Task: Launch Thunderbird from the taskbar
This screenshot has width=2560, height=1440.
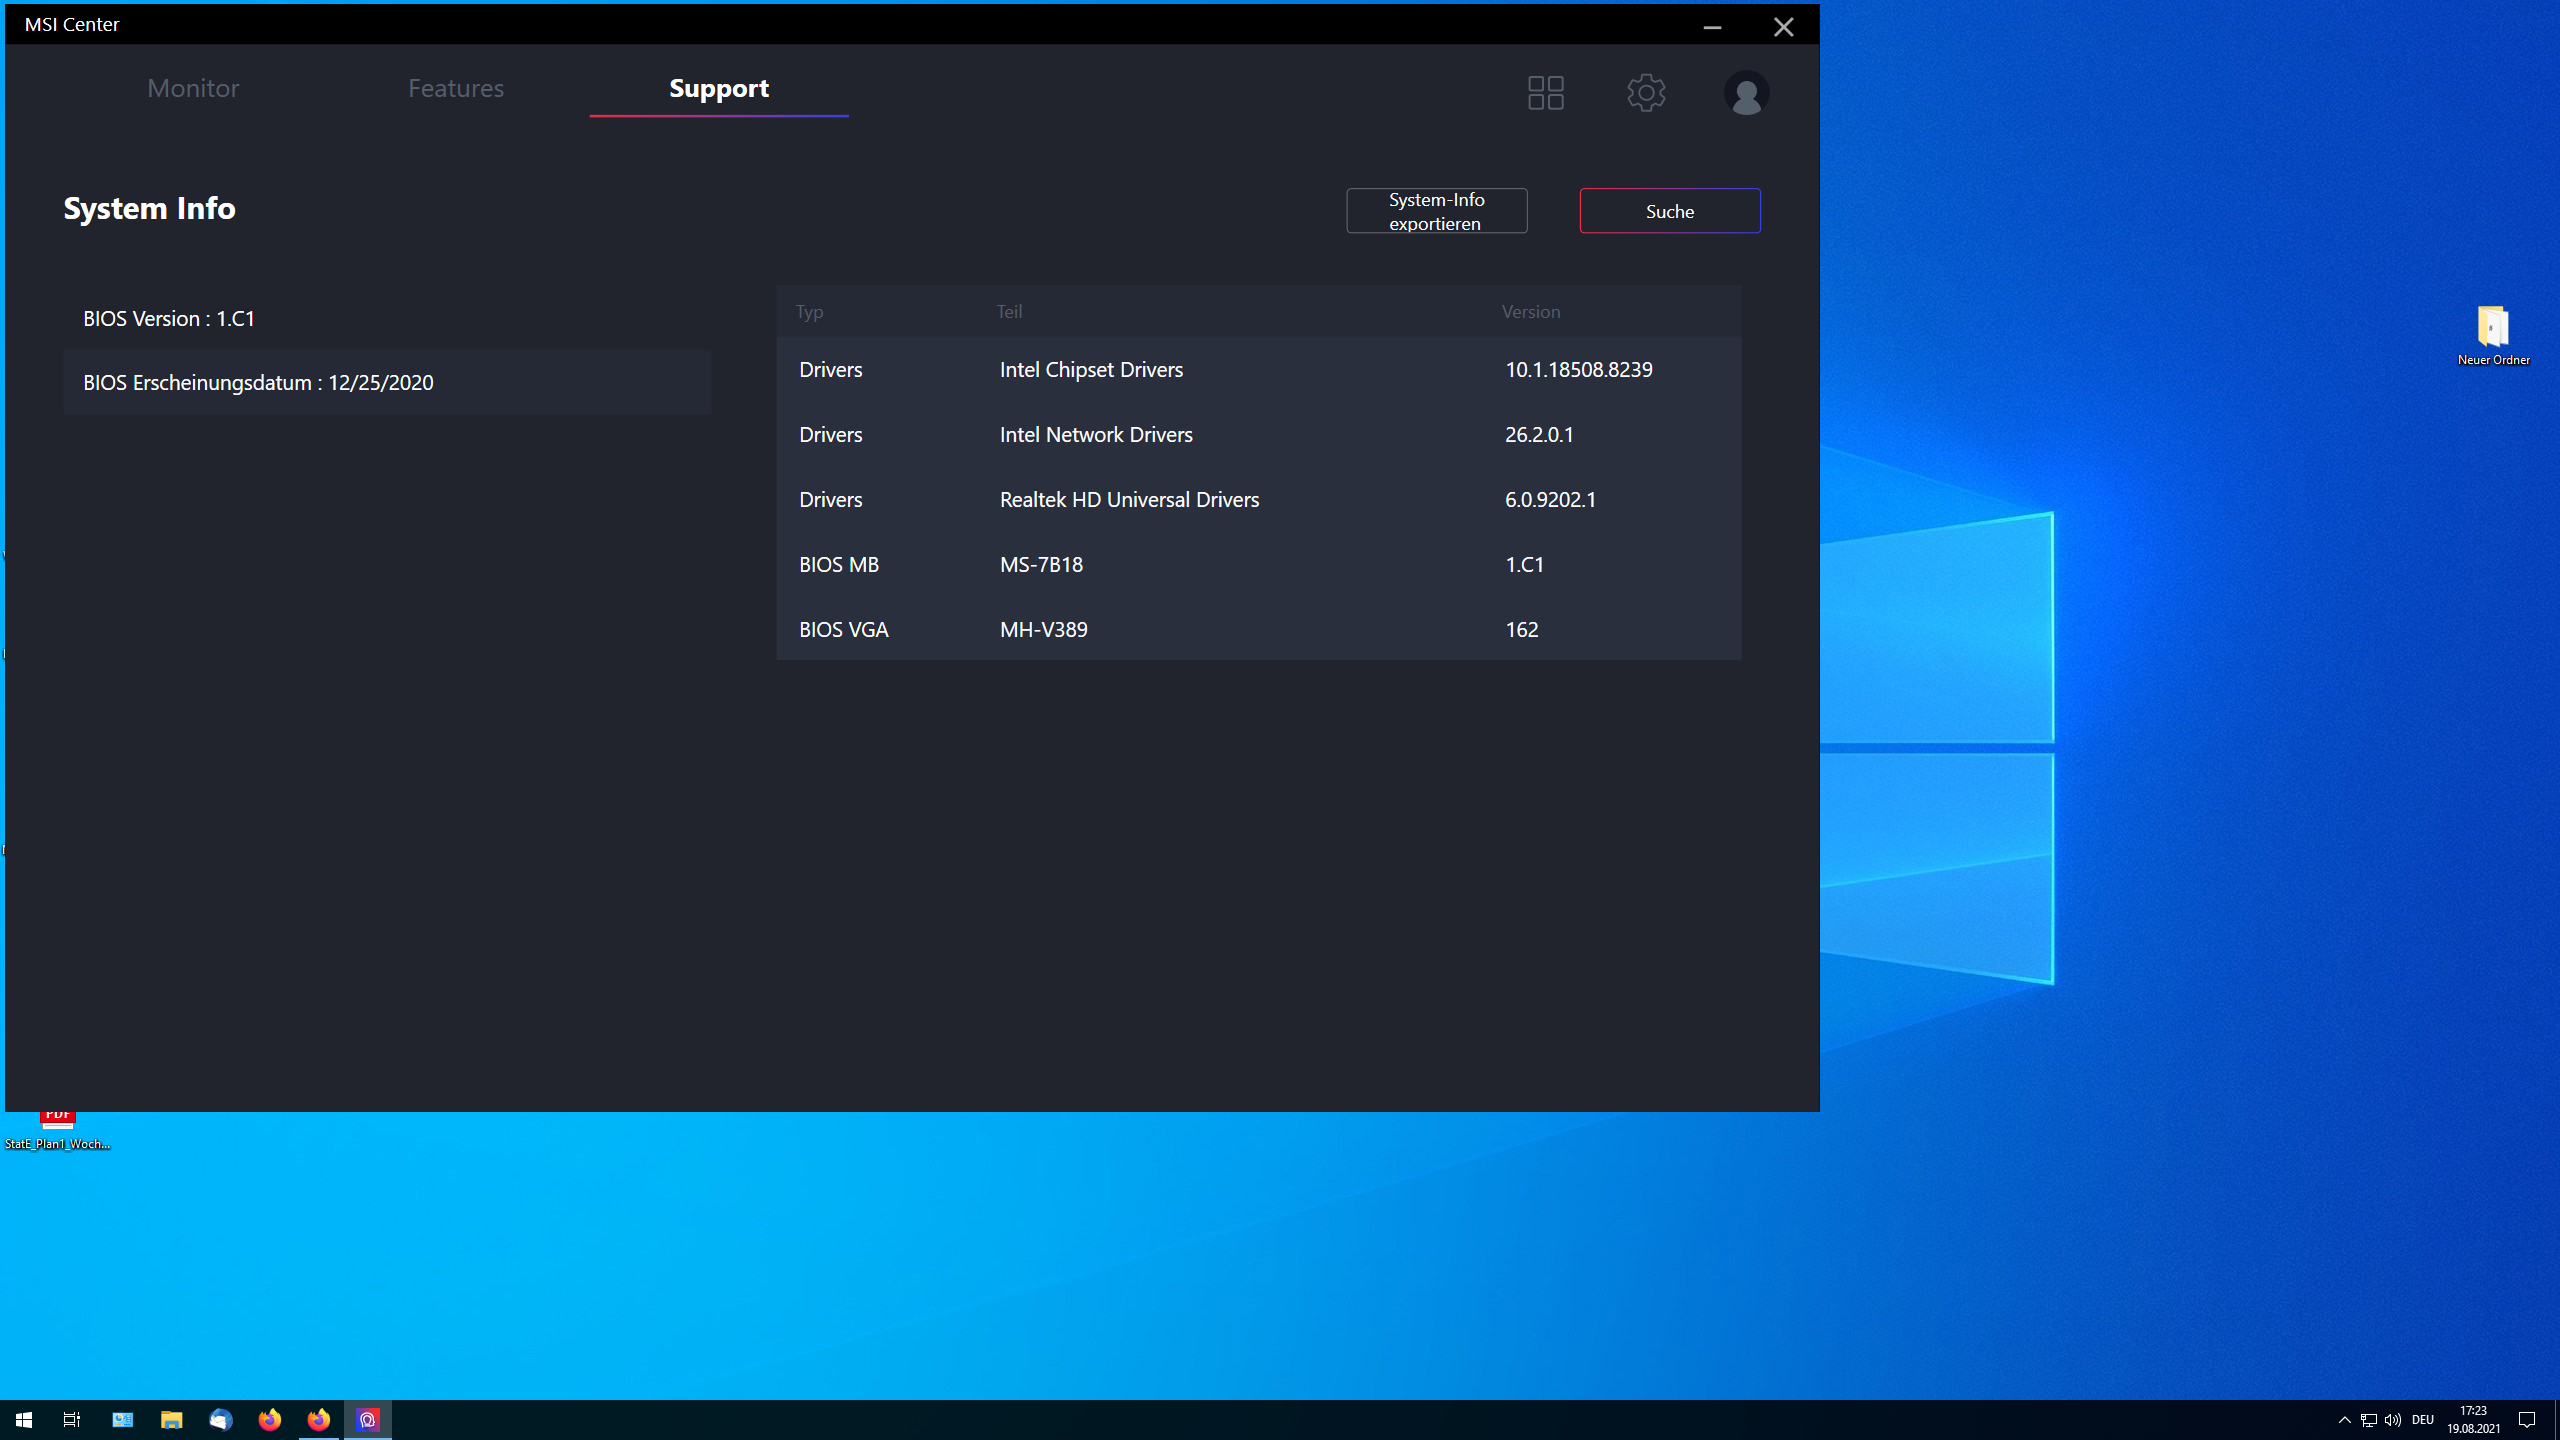Action: (x=220, y=1420)
